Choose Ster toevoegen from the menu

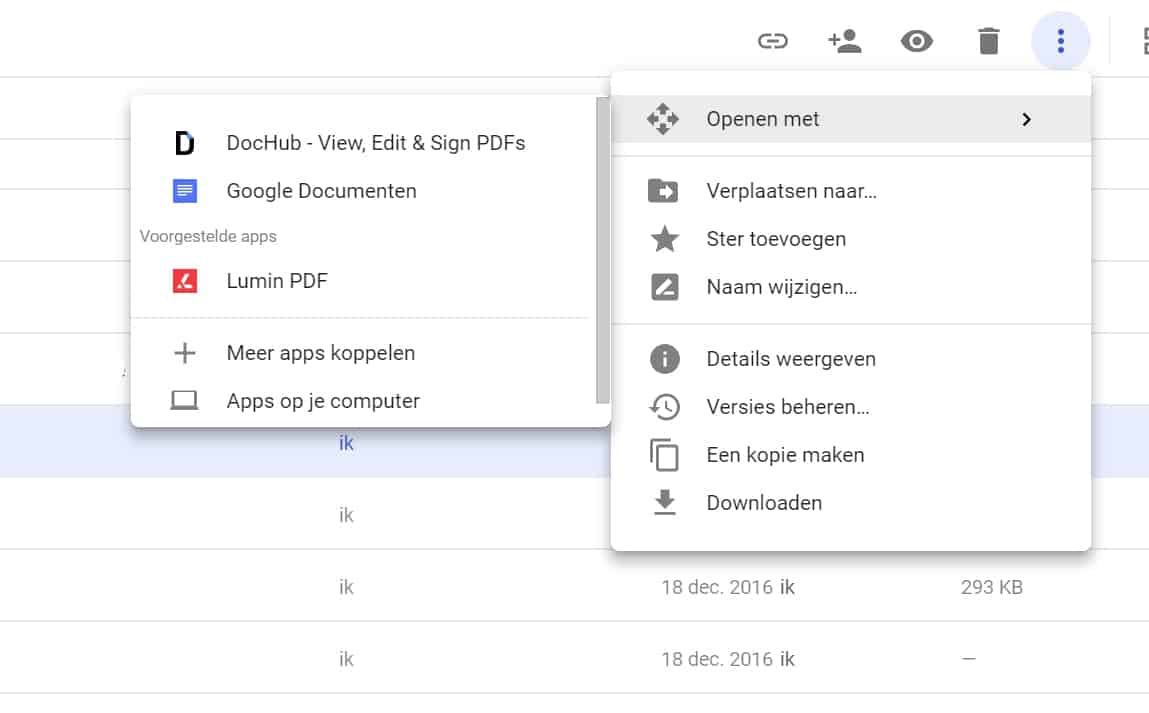(x=776, y=239)
